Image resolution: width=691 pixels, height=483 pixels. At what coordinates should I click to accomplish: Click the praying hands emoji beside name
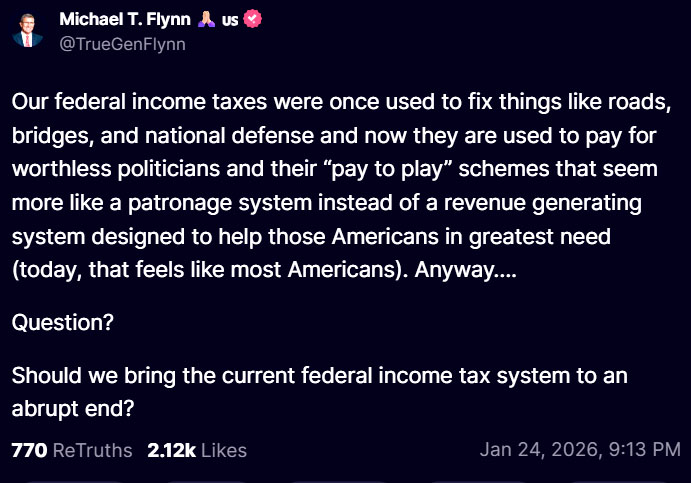click(206, 19)
